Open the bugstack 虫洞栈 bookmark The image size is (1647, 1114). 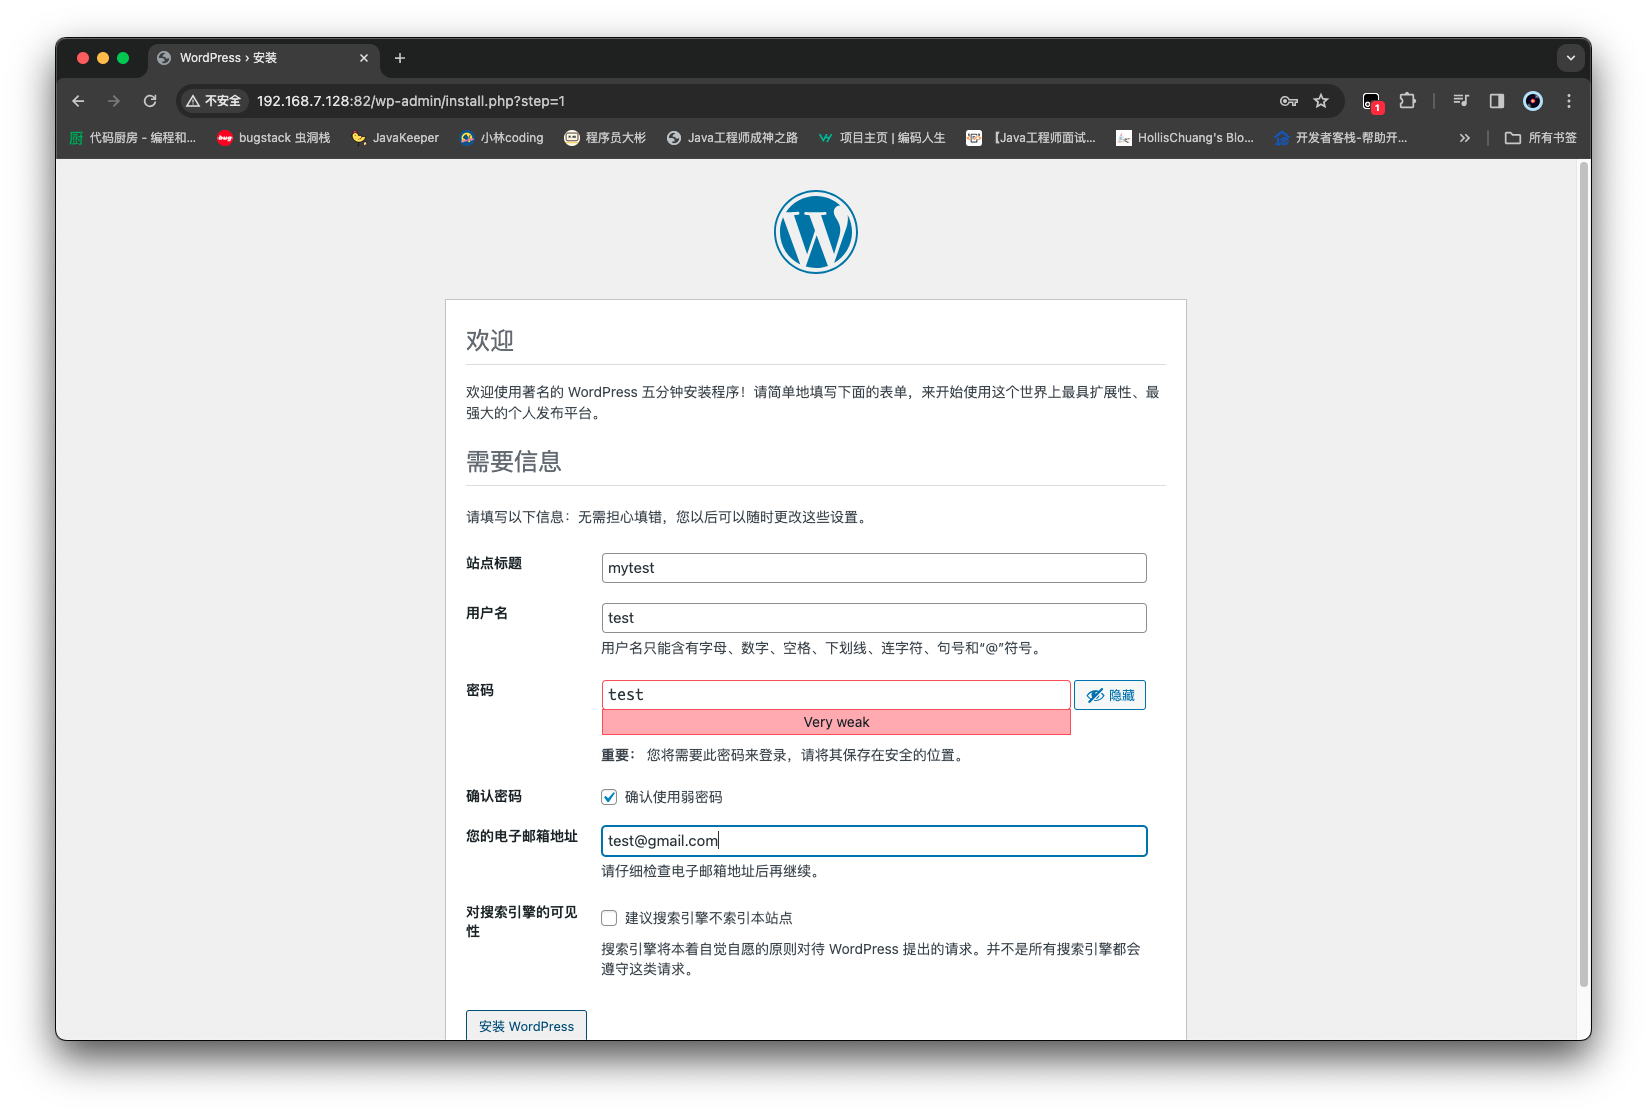pos(274,138)
